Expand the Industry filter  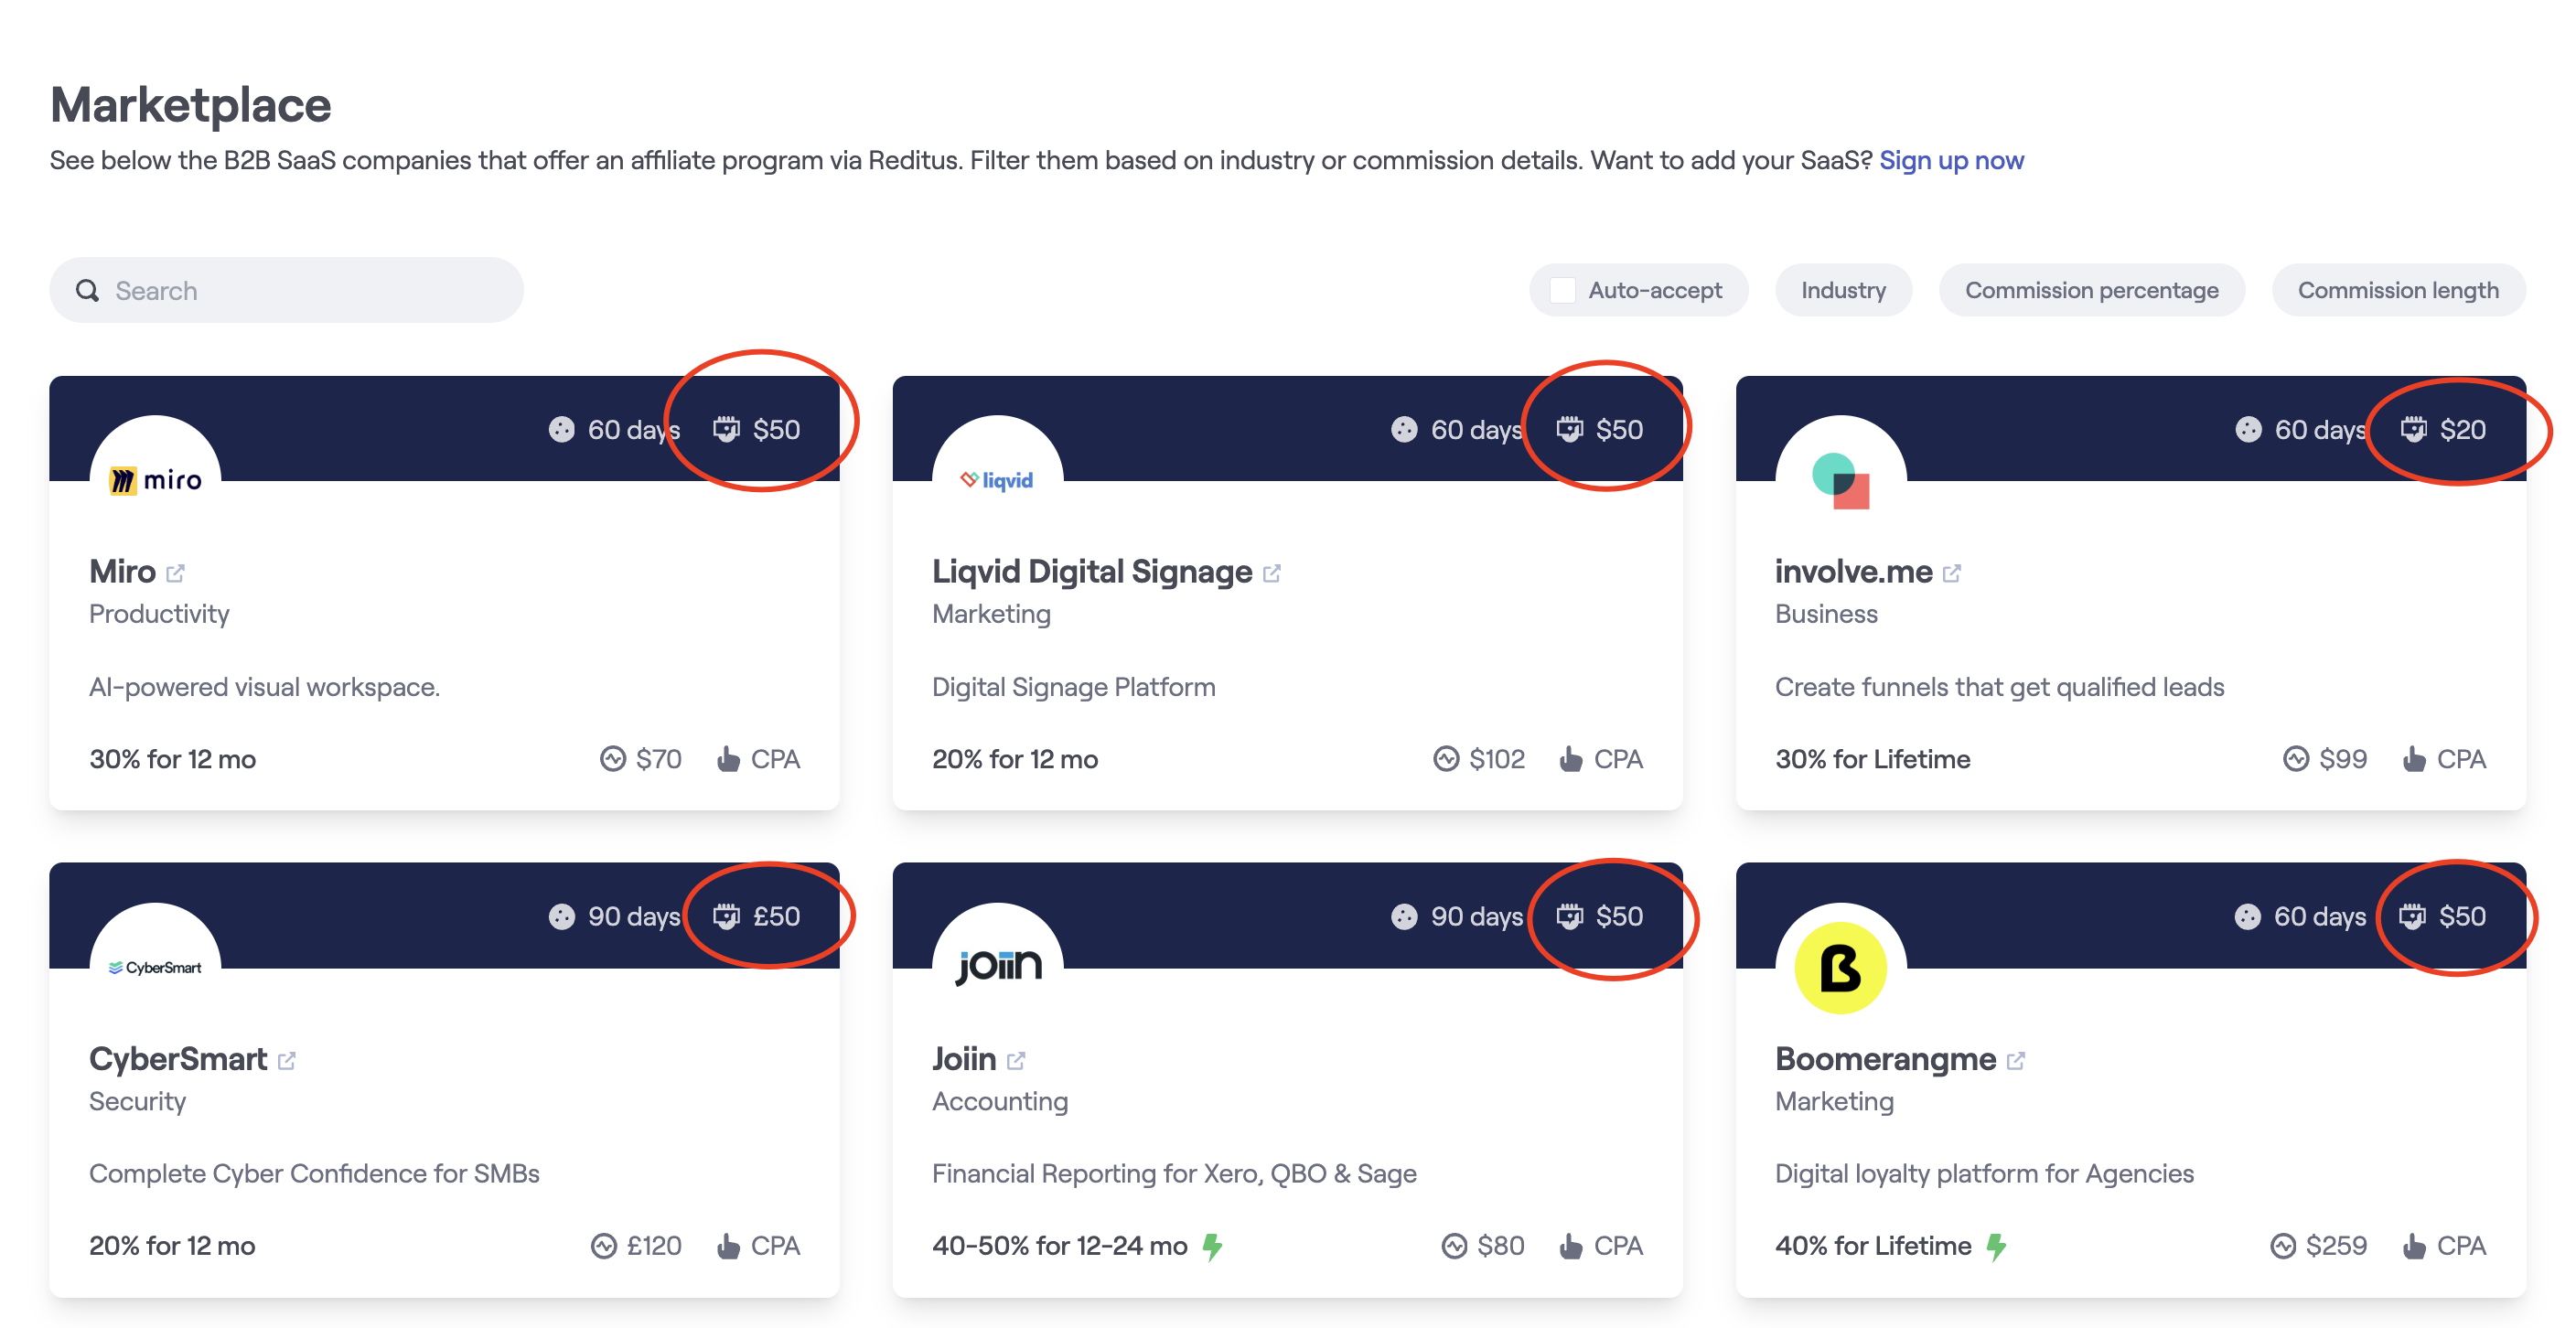1843,290
